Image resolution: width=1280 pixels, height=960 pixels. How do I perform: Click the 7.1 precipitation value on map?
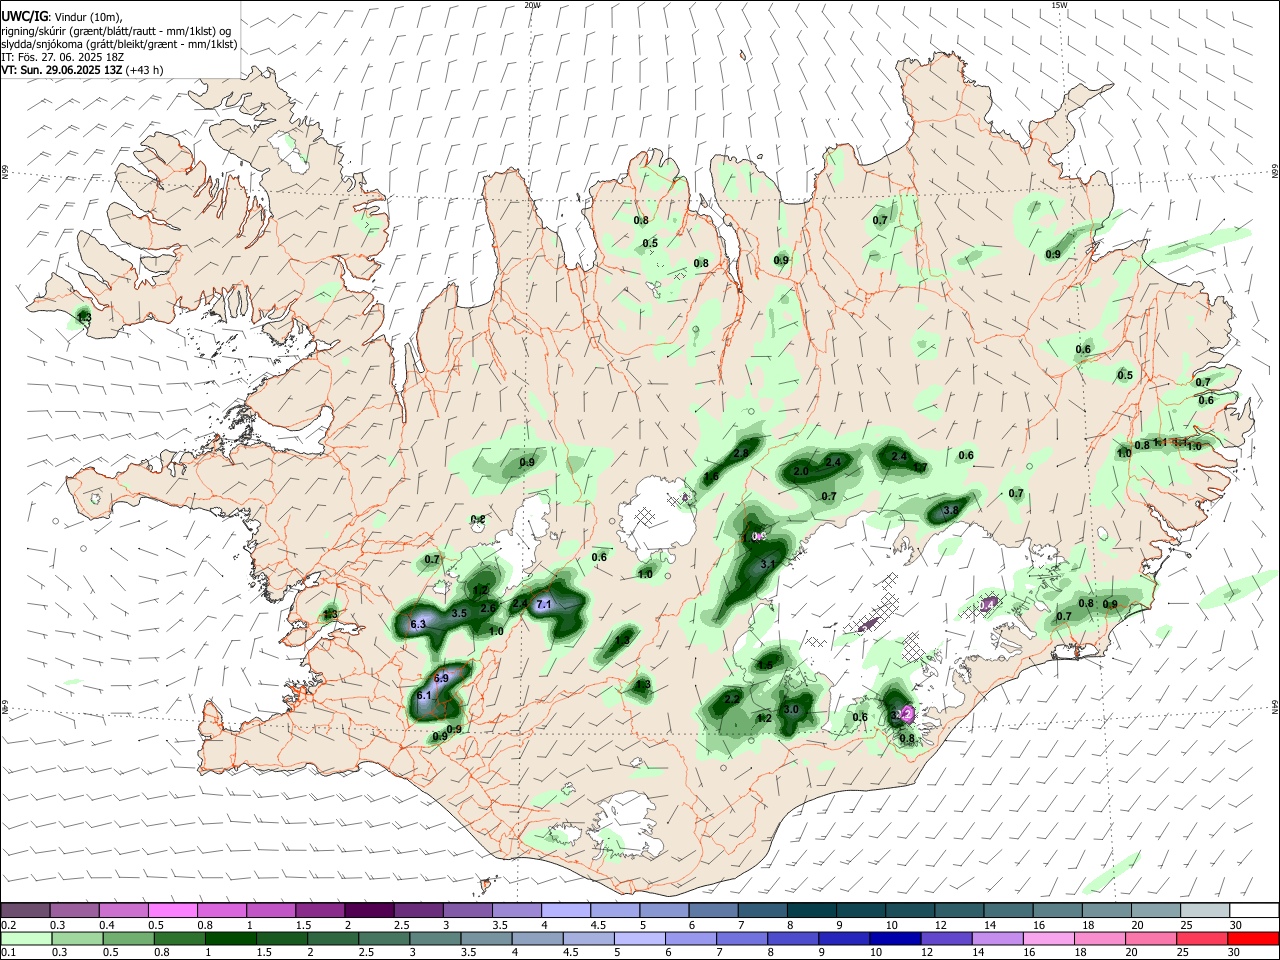(544, 605)
